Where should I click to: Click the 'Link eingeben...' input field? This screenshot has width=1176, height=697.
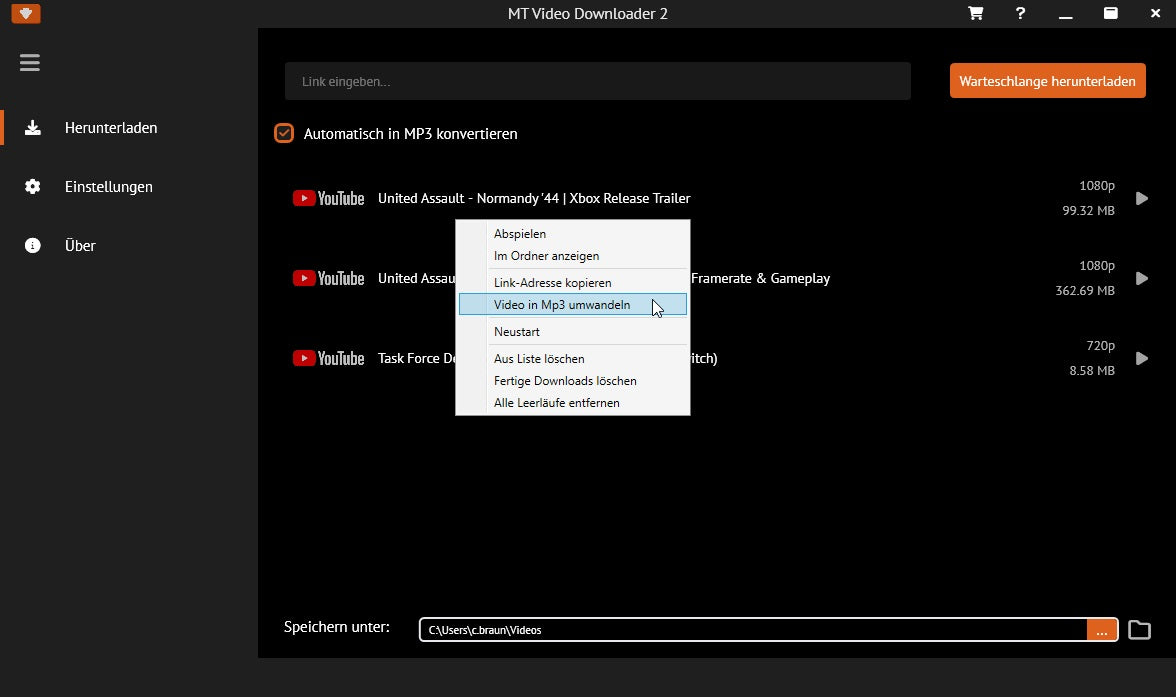pos(597,81)
